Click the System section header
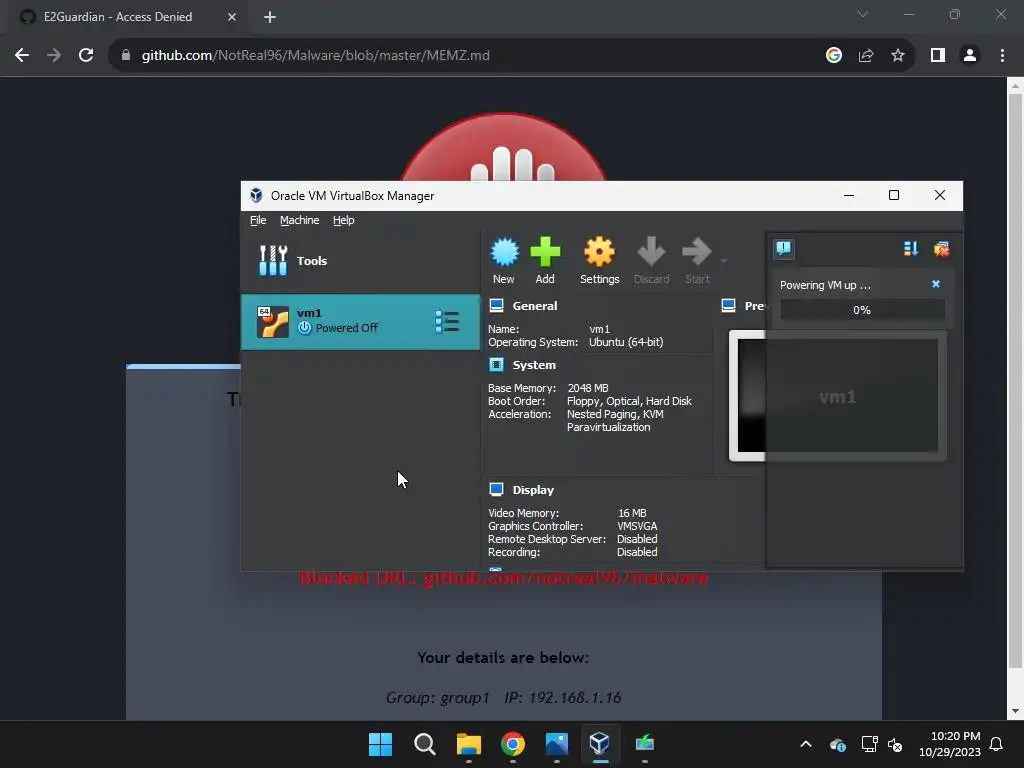Viewport: 1024px width, 768px height. coord(534,365)
